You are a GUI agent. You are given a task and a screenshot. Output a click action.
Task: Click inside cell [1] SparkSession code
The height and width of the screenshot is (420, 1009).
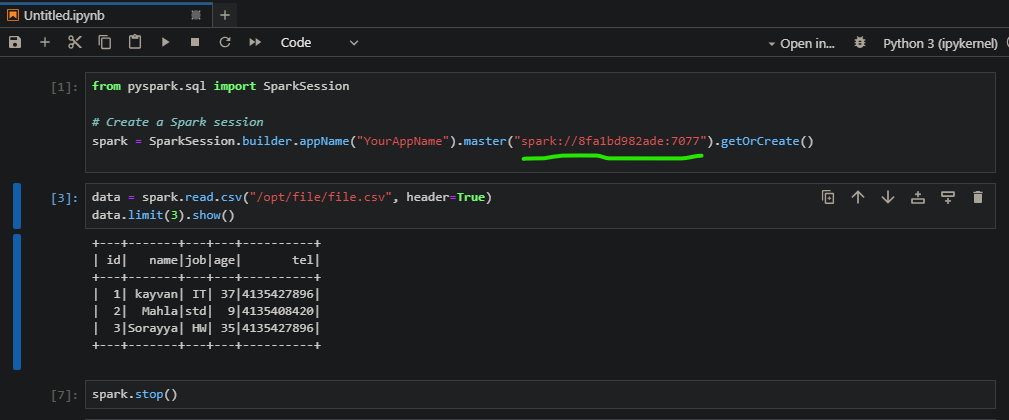pos(541,122)
